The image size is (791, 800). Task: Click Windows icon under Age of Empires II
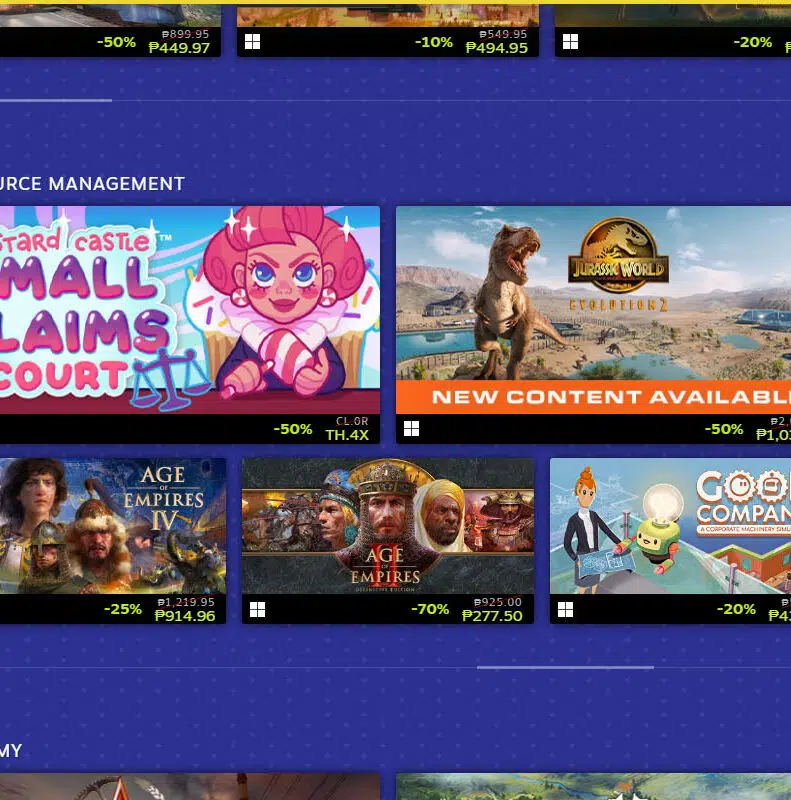point(257,609)
